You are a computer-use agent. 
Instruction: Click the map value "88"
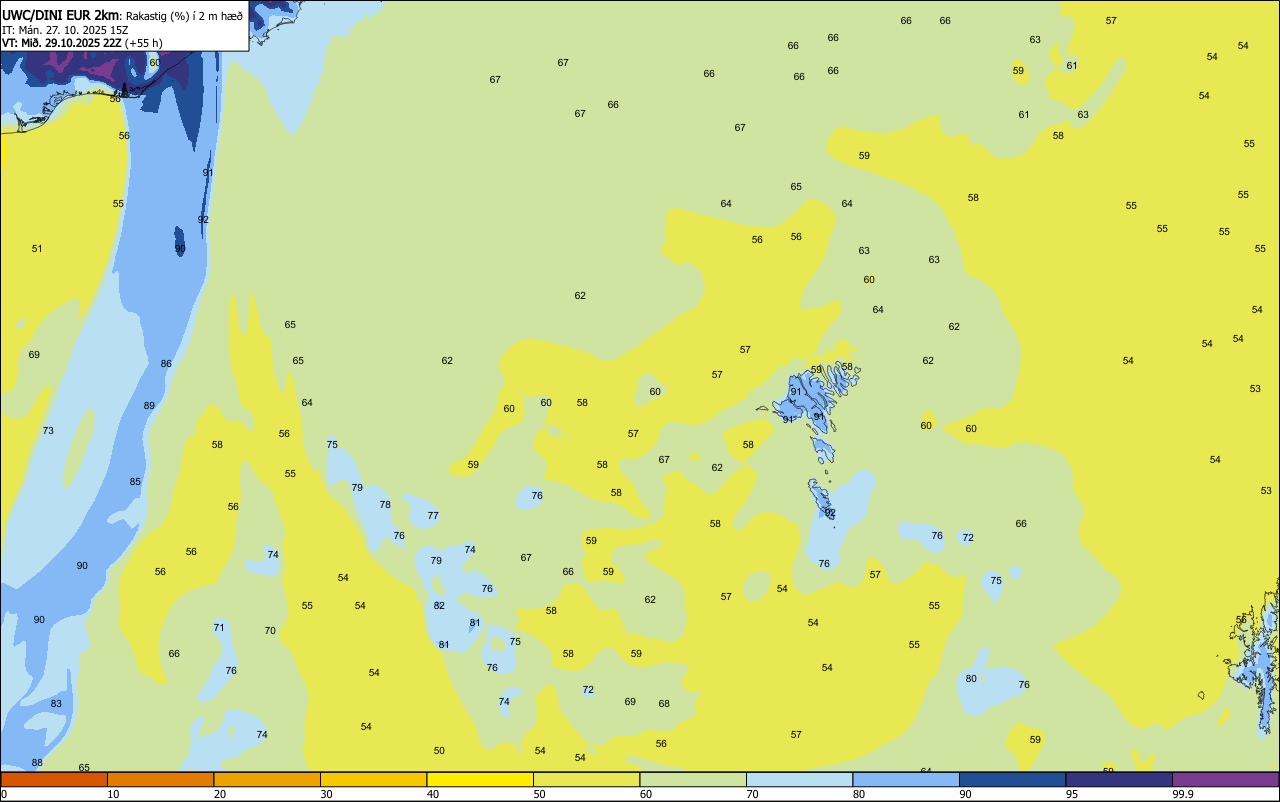coord(37,763)
